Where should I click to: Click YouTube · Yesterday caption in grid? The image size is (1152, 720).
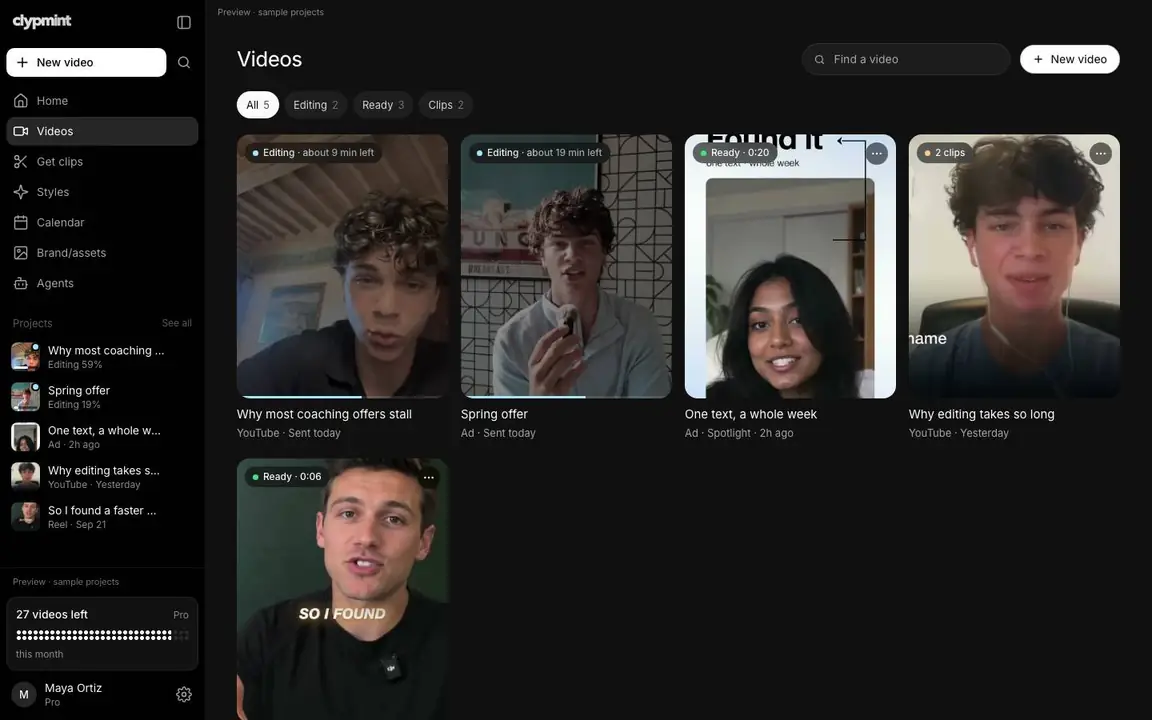(959, 433)
